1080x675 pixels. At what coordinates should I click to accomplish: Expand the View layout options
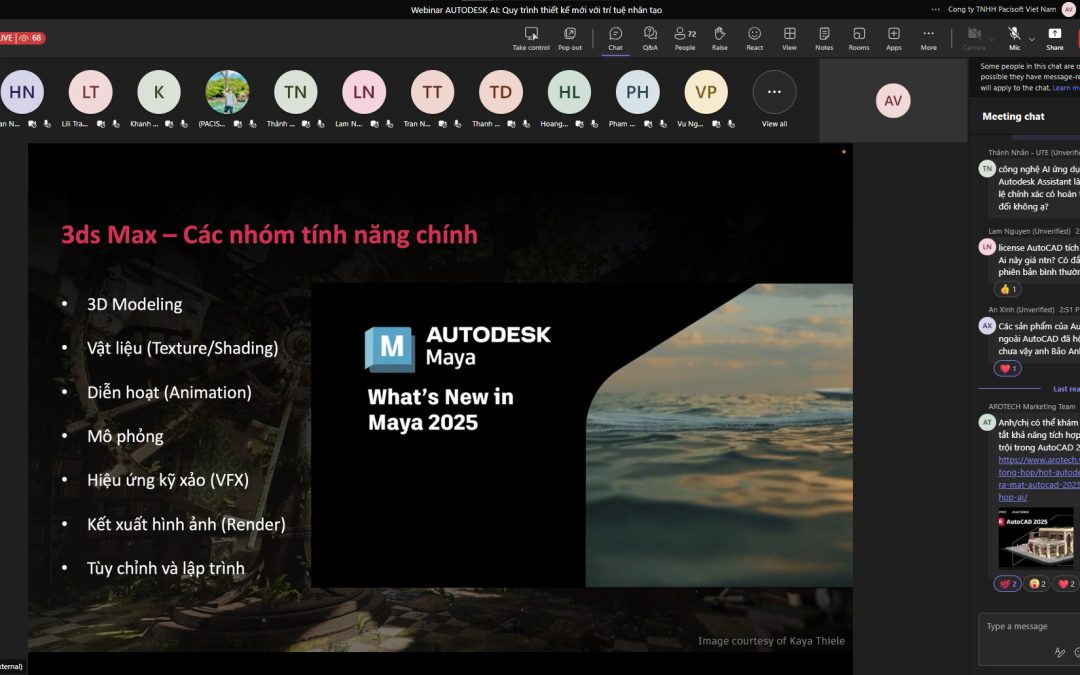coord(789,39)
